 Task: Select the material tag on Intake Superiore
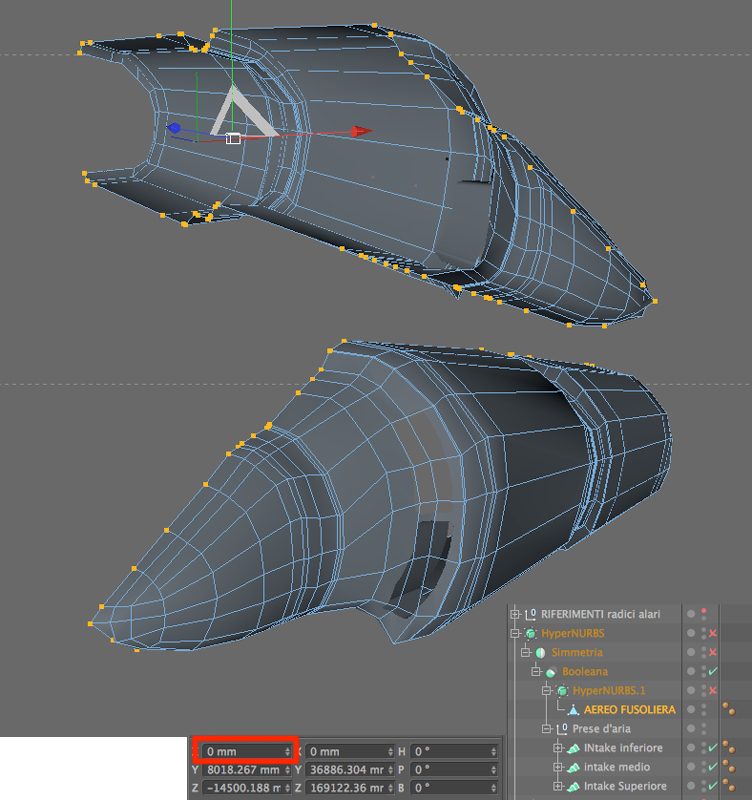pos(729,786)
